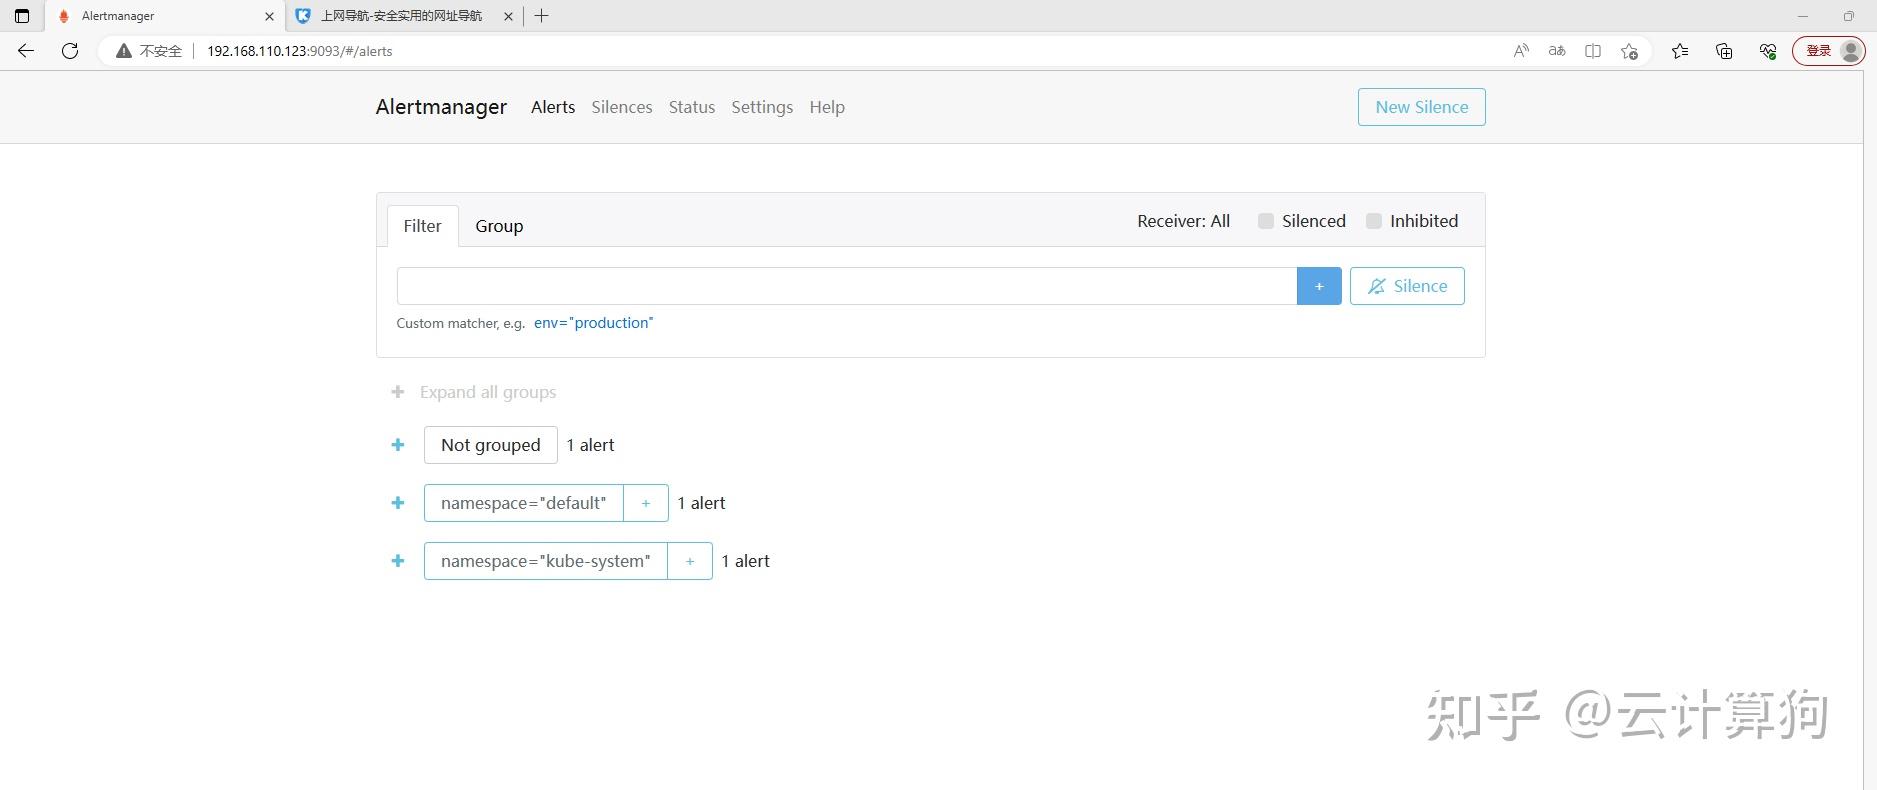
Task: Open the split screen icon
Action: [x=1593, y=51]
